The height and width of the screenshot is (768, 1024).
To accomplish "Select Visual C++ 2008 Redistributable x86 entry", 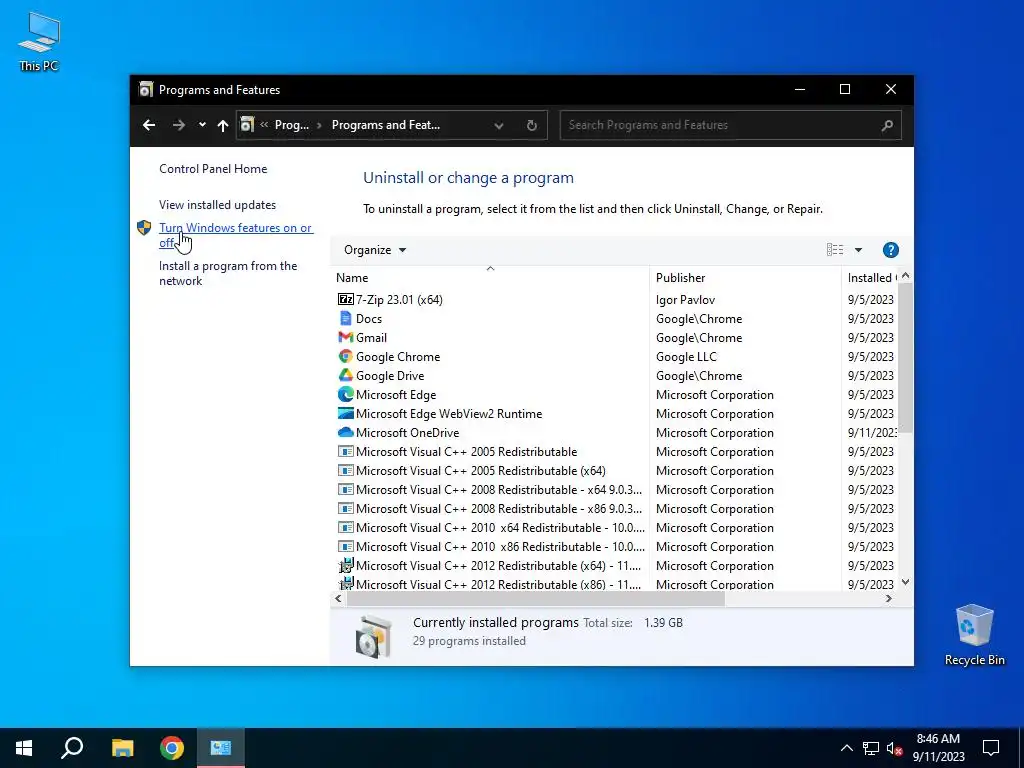I will pyautogui.click(x=499, y=509).
